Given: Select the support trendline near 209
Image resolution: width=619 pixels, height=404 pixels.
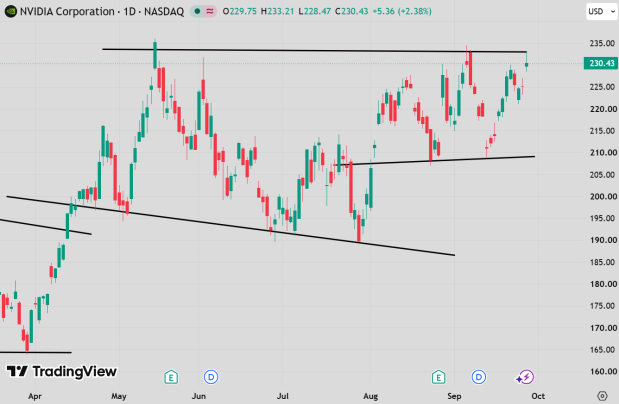Looking at the screenshot, I should click(x=434, y=160).
